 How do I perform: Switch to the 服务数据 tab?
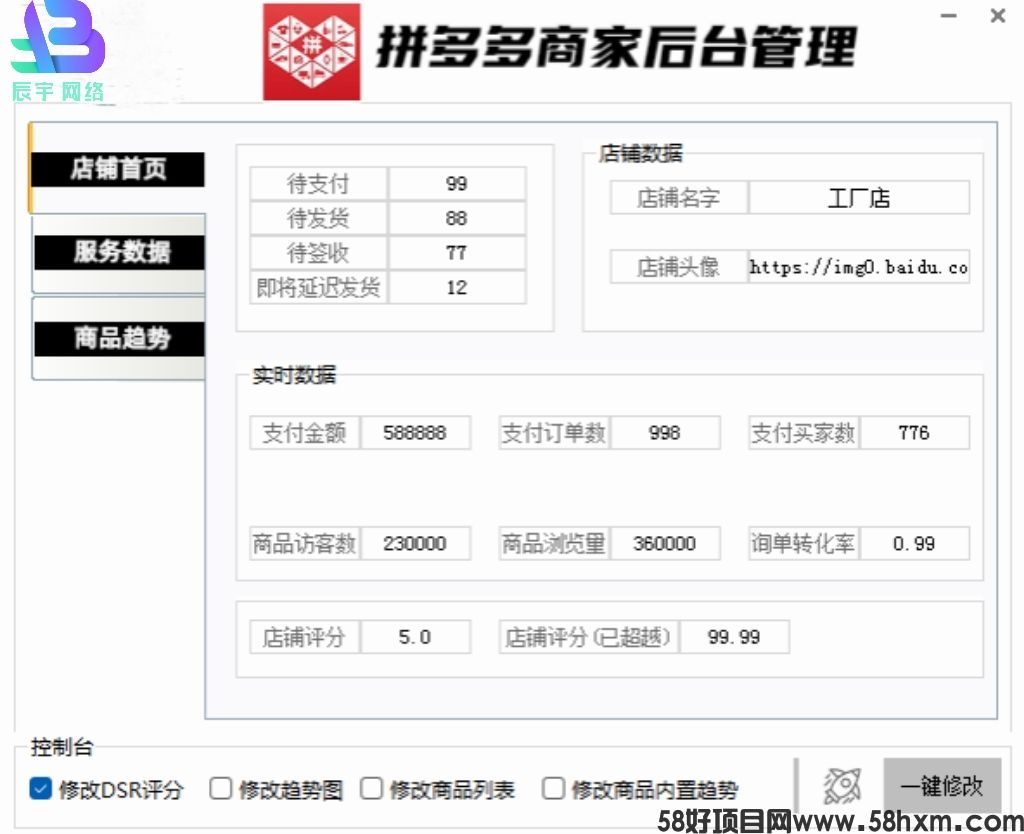[x=120, y=251]
